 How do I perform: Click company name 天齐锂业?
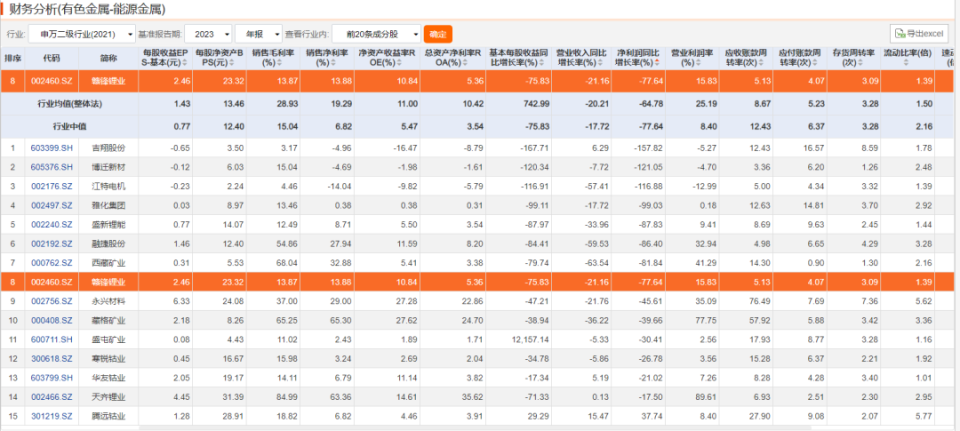coord(108,397)
